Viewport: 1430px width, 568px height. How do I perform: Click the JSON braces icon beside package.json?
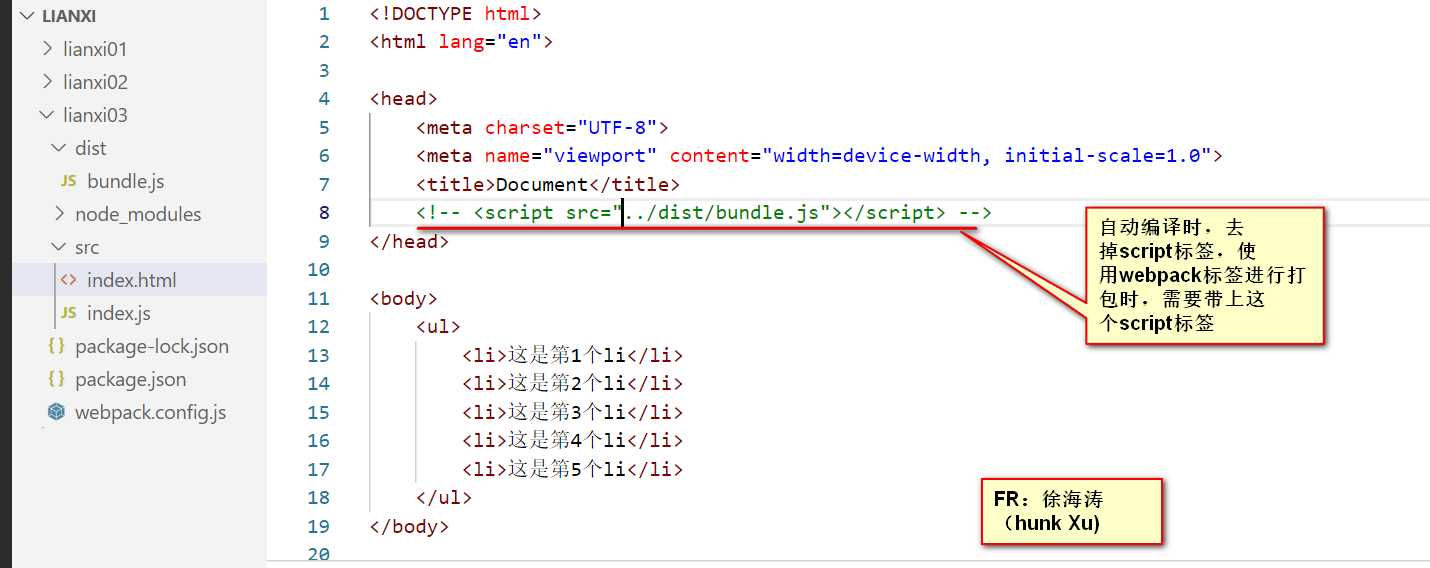56,379
